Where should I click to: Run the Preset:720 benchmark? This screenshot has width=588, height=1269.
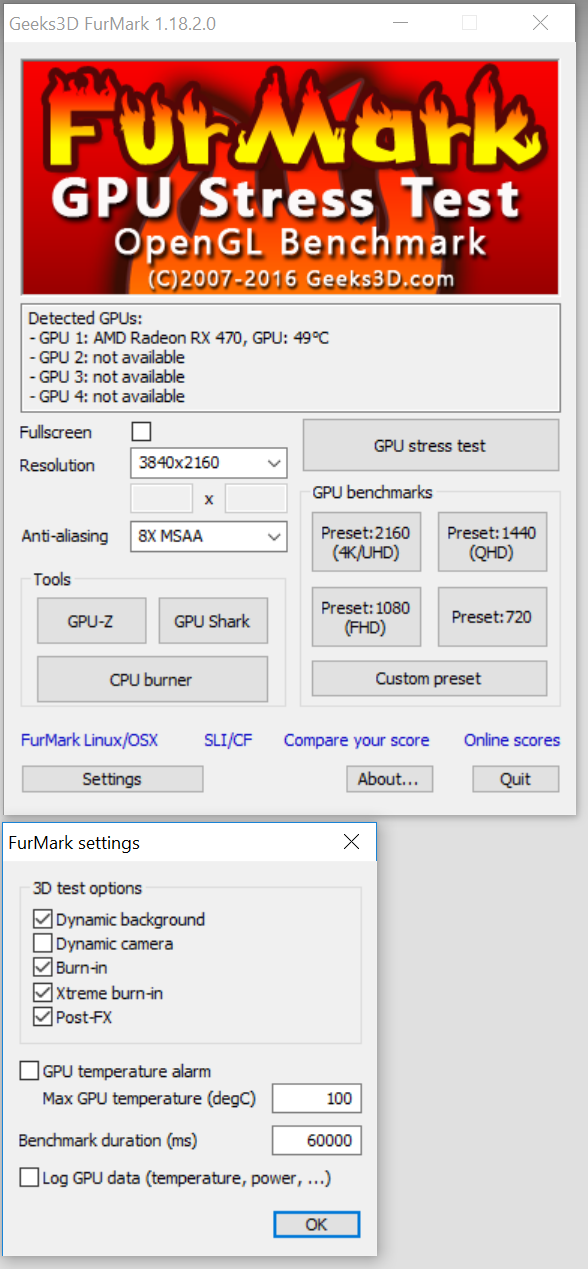[x=492, y=617]
